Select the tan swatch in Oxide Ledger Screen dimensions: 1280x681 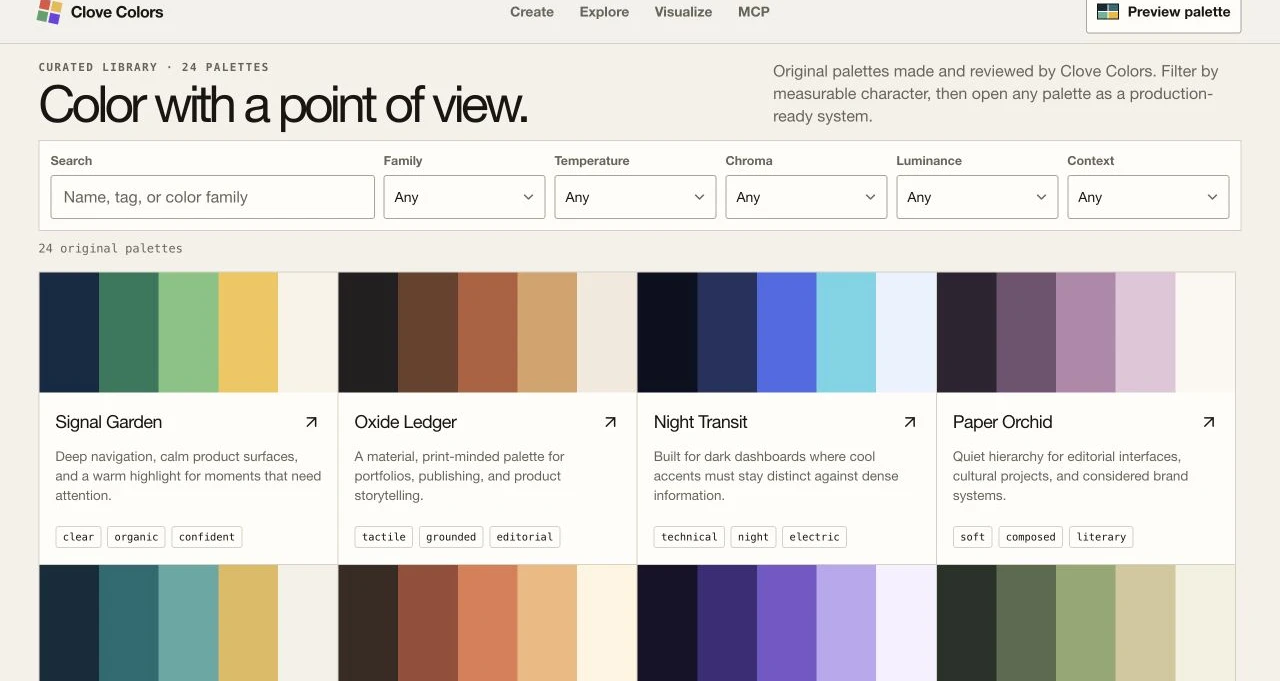tap(548, 332)
